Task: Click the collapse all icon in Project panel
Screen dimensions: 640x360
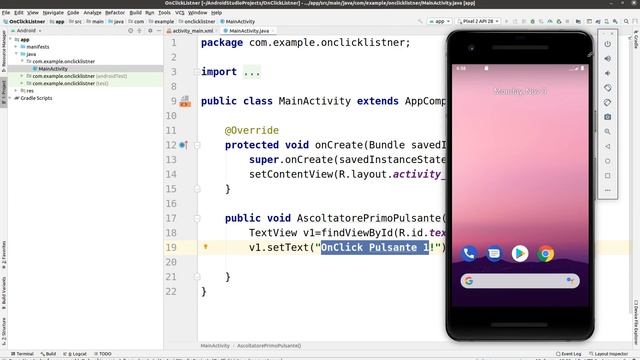Action: tap(140, 31)
